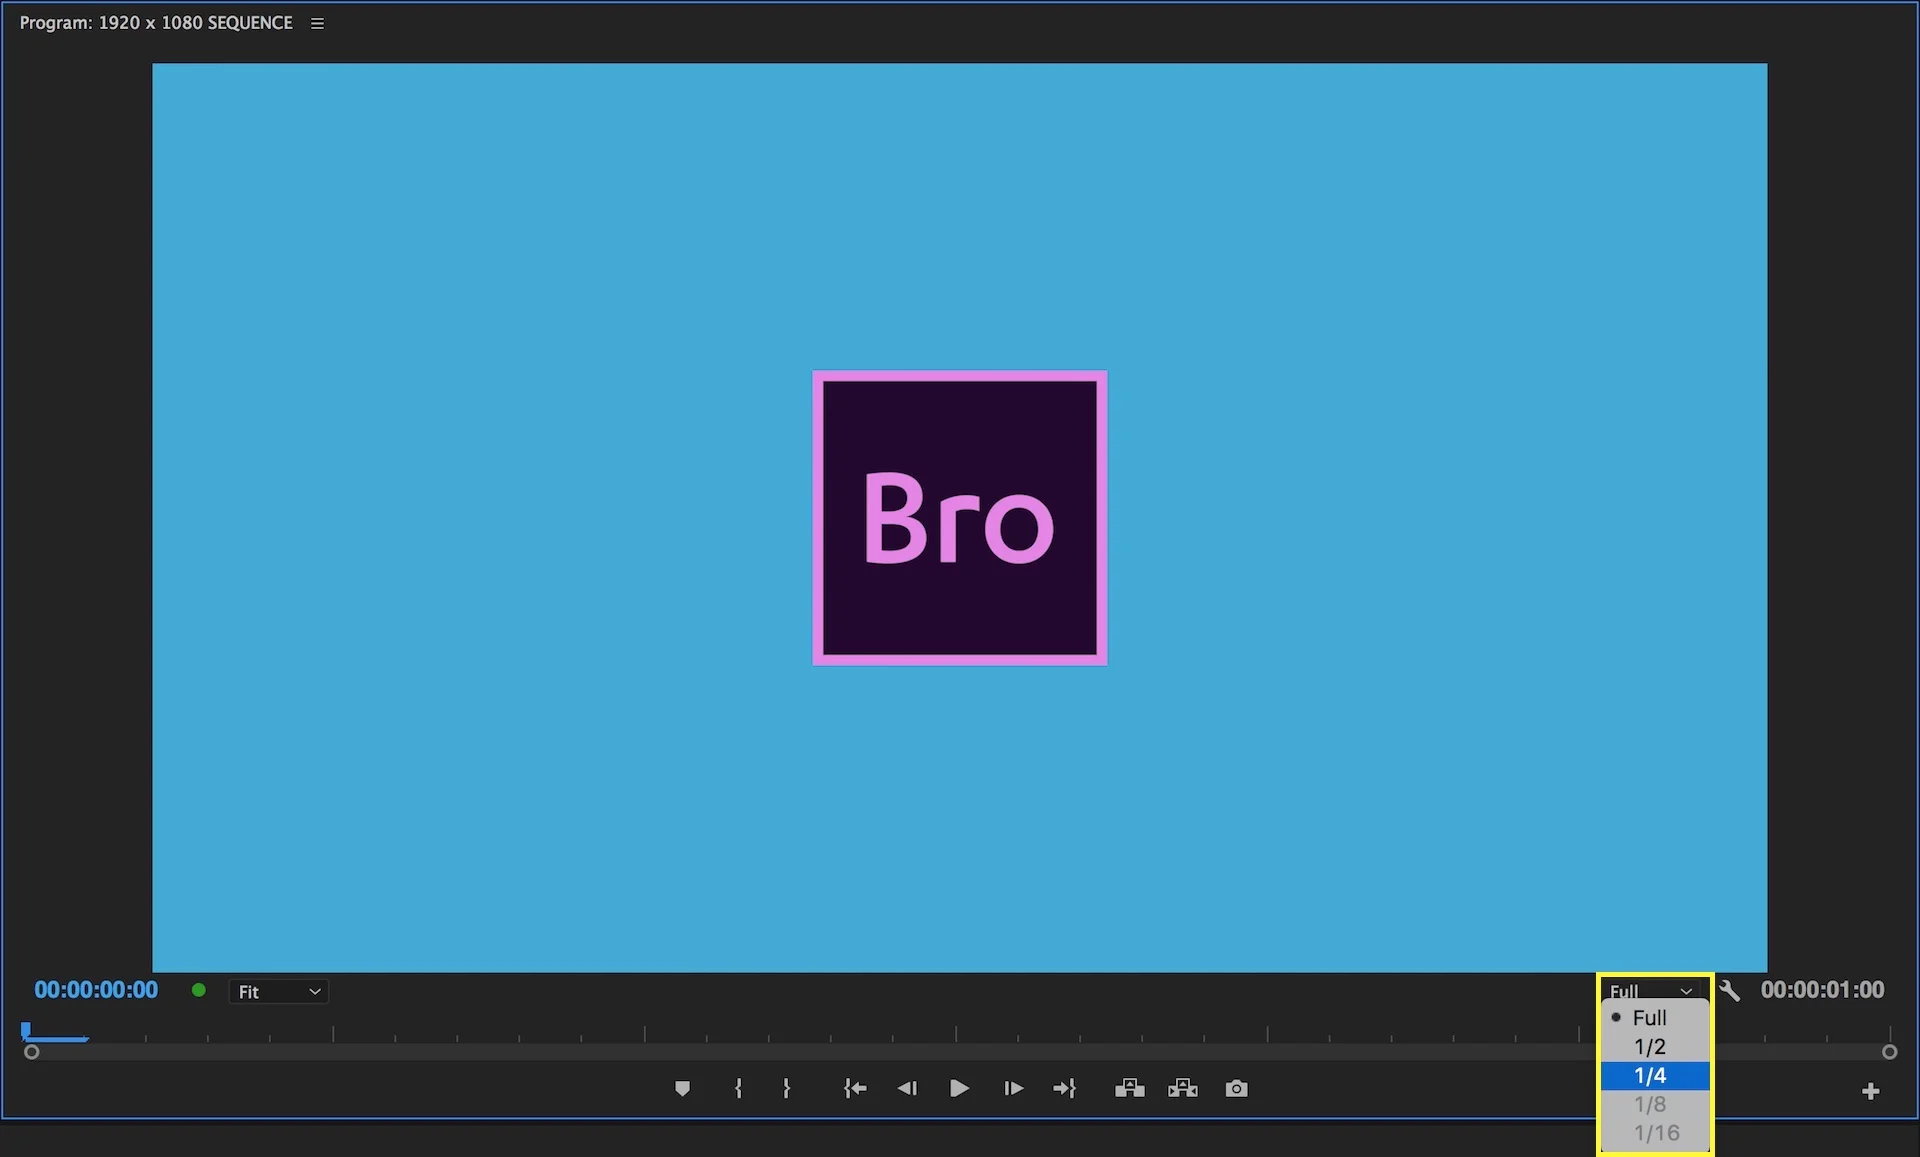Click the Export Frame camera icon
Viewport: 1920px width, 1157px height.
(1236, 1089)
